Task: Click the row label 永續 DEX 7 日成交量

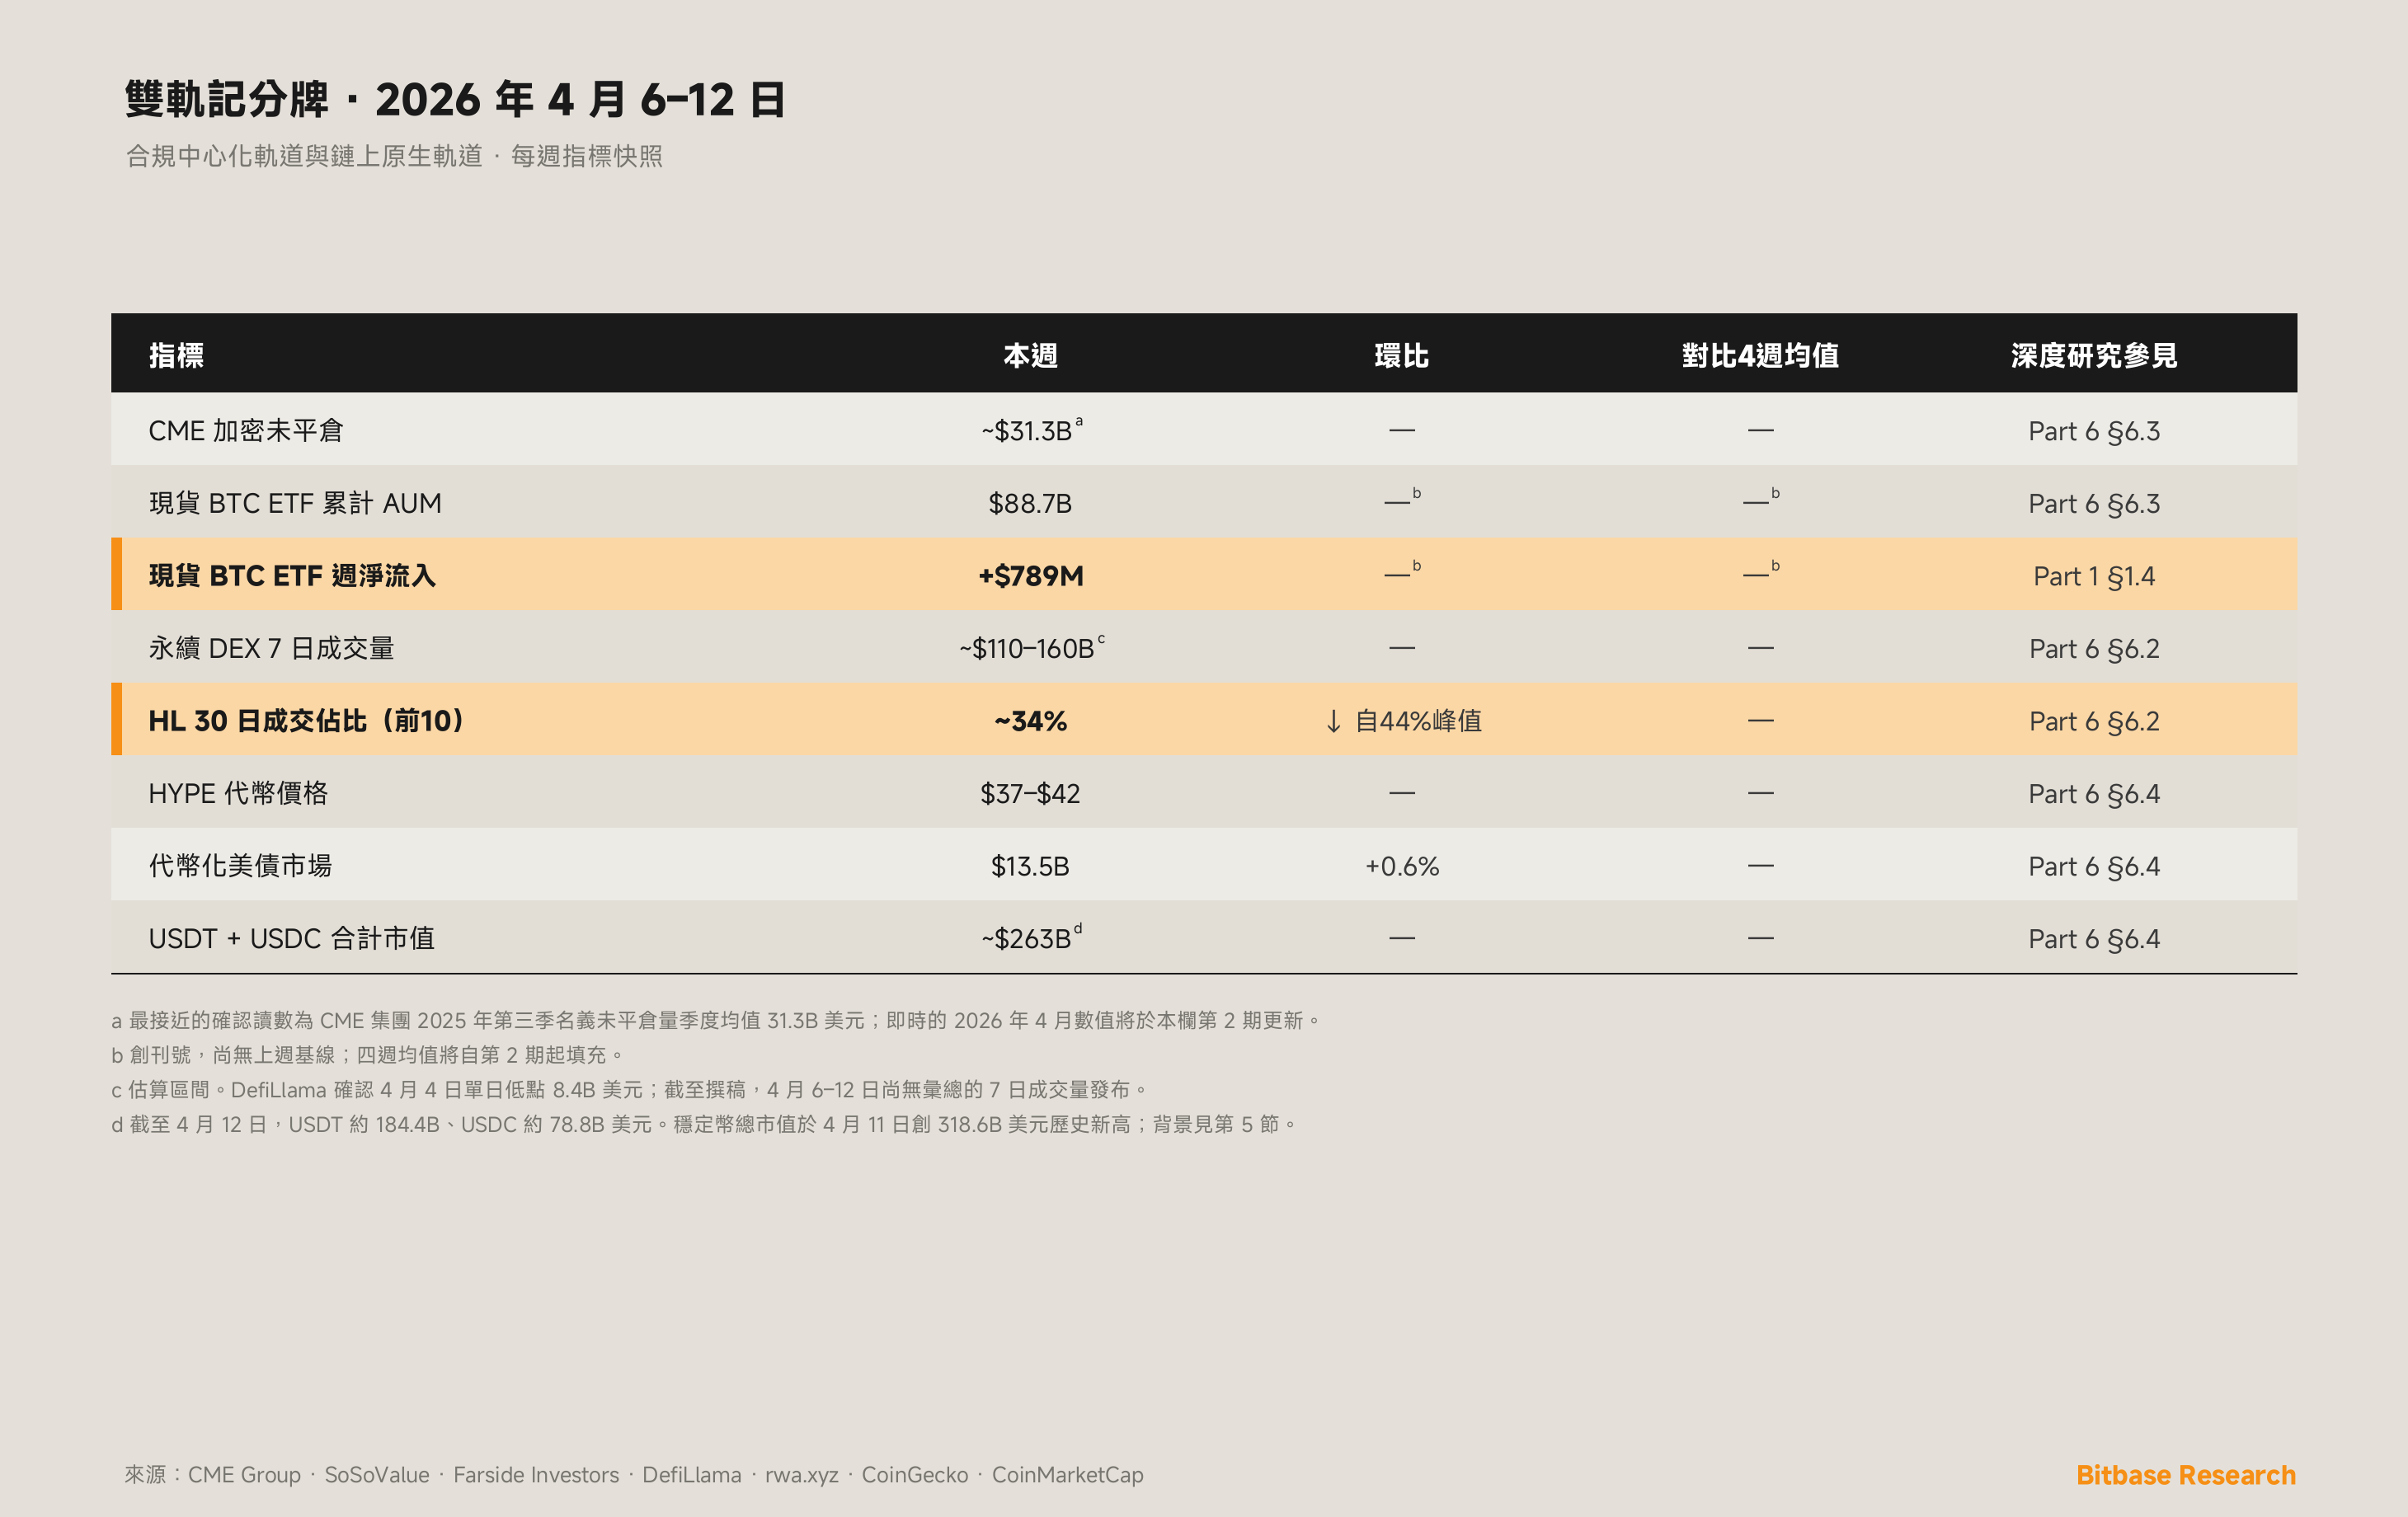Action: click(x=271, y=648)
